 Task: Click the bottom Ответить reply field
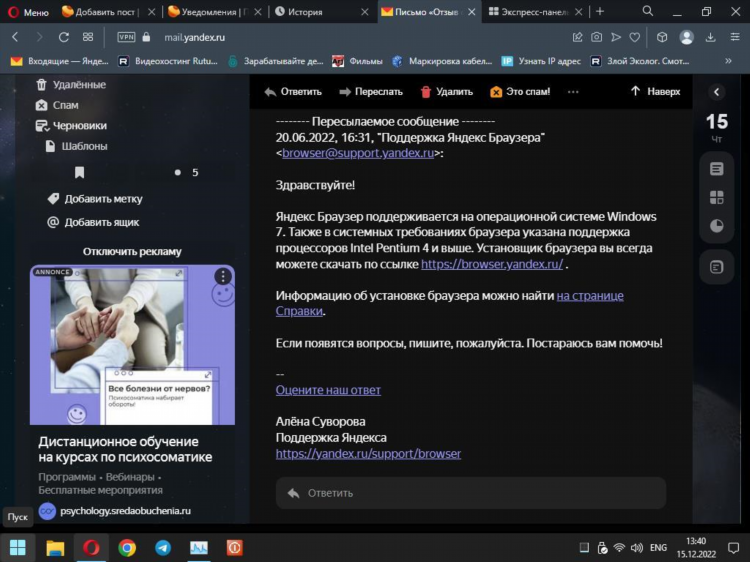tap(471, 493)
